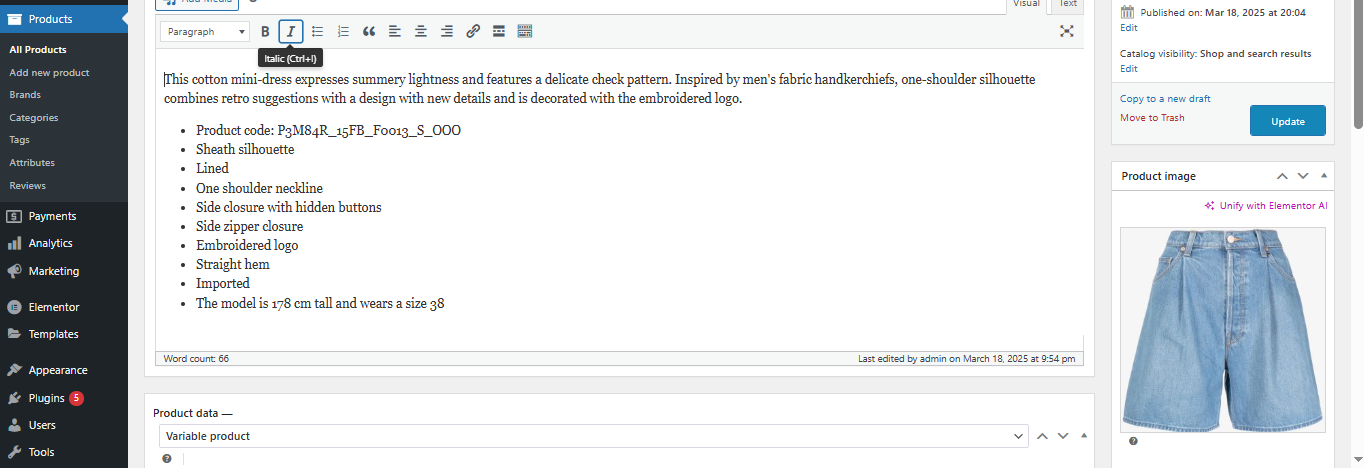1364x468 pixels.
Task: Click the Italic toolbar button
Action: [x=290, y=32]
